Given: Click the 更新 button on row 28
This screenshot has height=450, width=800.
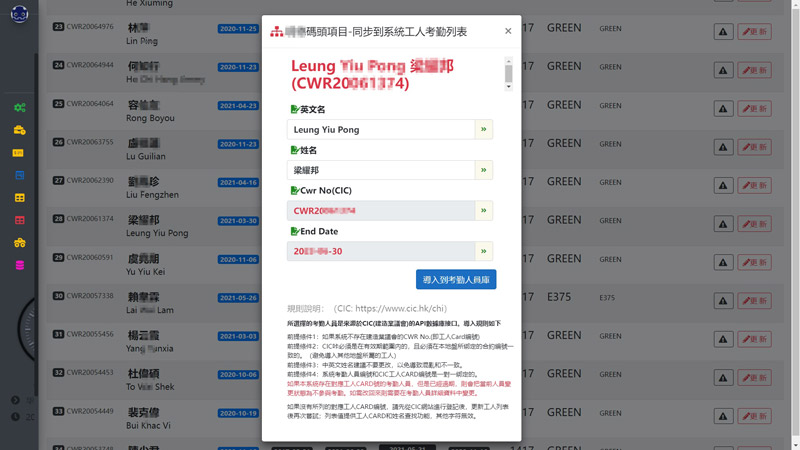Looking at the screenshot, I should pyautogui.click(x=754, y=224).
